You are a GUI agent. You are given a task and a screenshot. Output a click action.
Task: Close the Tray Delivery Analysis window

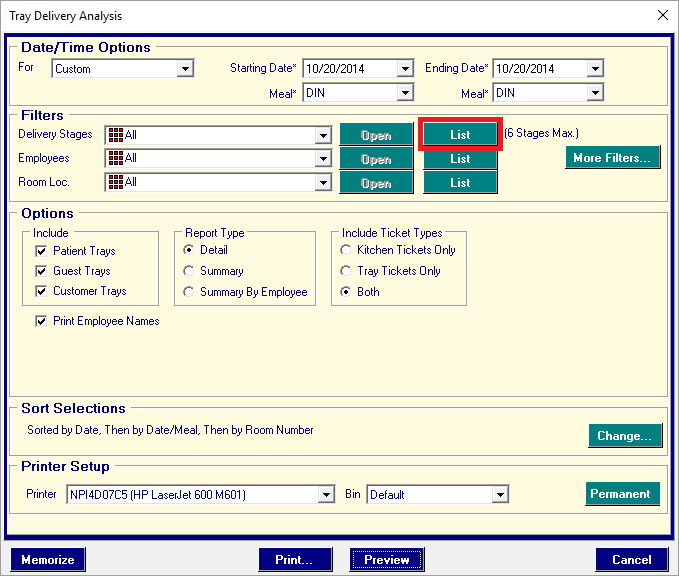(x=662, y=15)
